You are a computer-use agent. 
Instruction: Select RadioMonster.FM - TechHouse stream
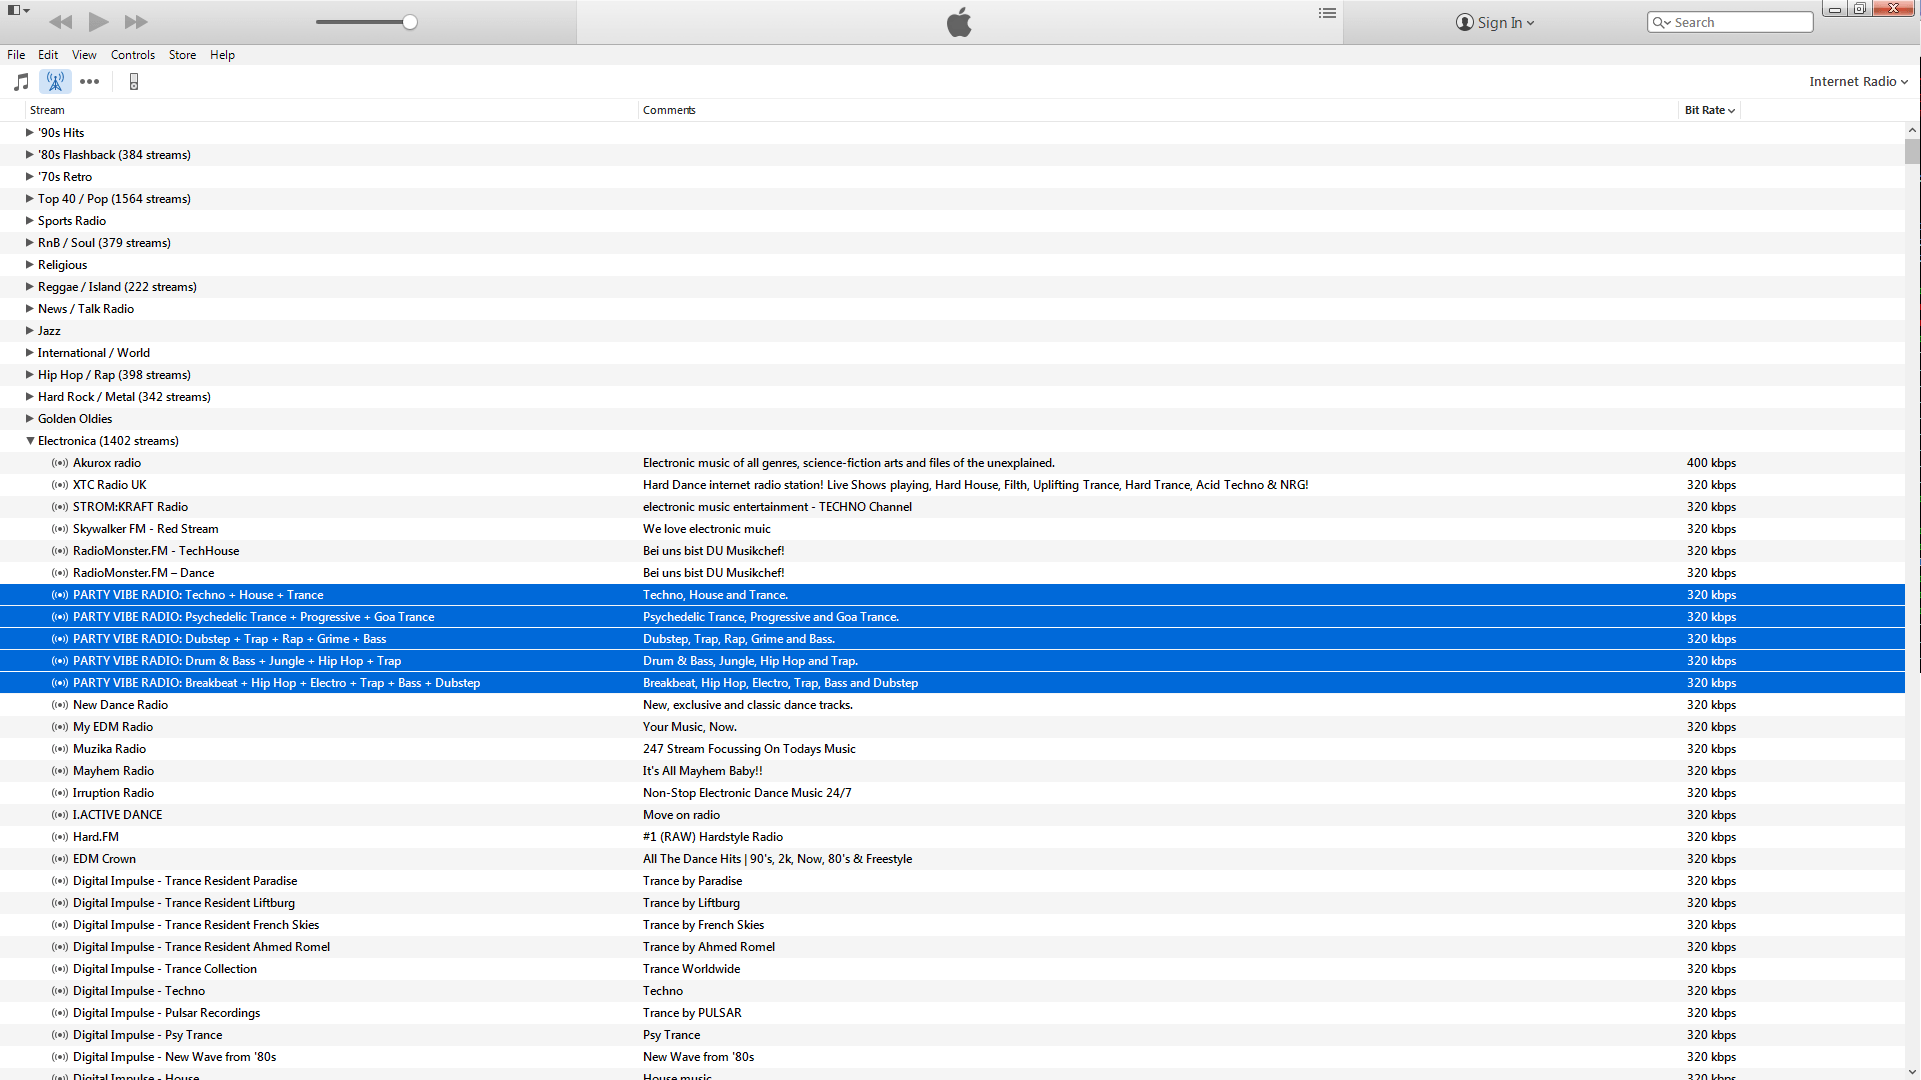(x=952, y=551)
